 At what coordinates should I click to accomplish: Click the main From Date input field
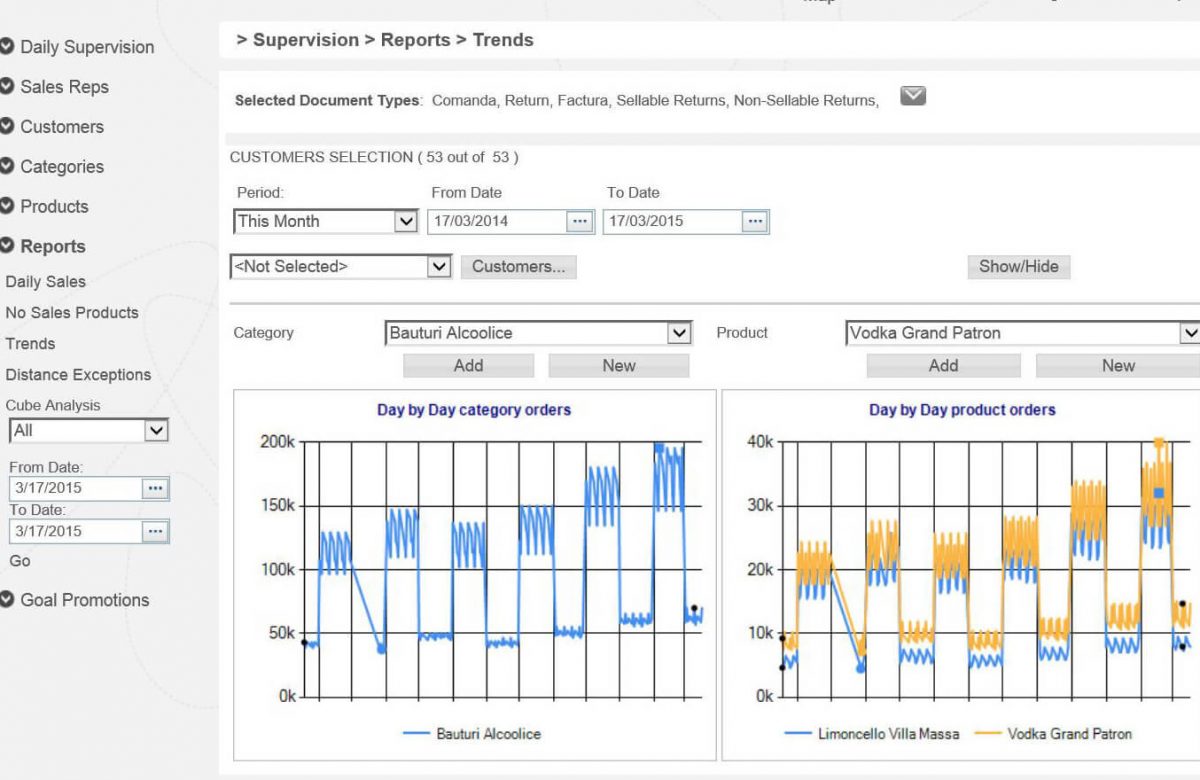496,221
